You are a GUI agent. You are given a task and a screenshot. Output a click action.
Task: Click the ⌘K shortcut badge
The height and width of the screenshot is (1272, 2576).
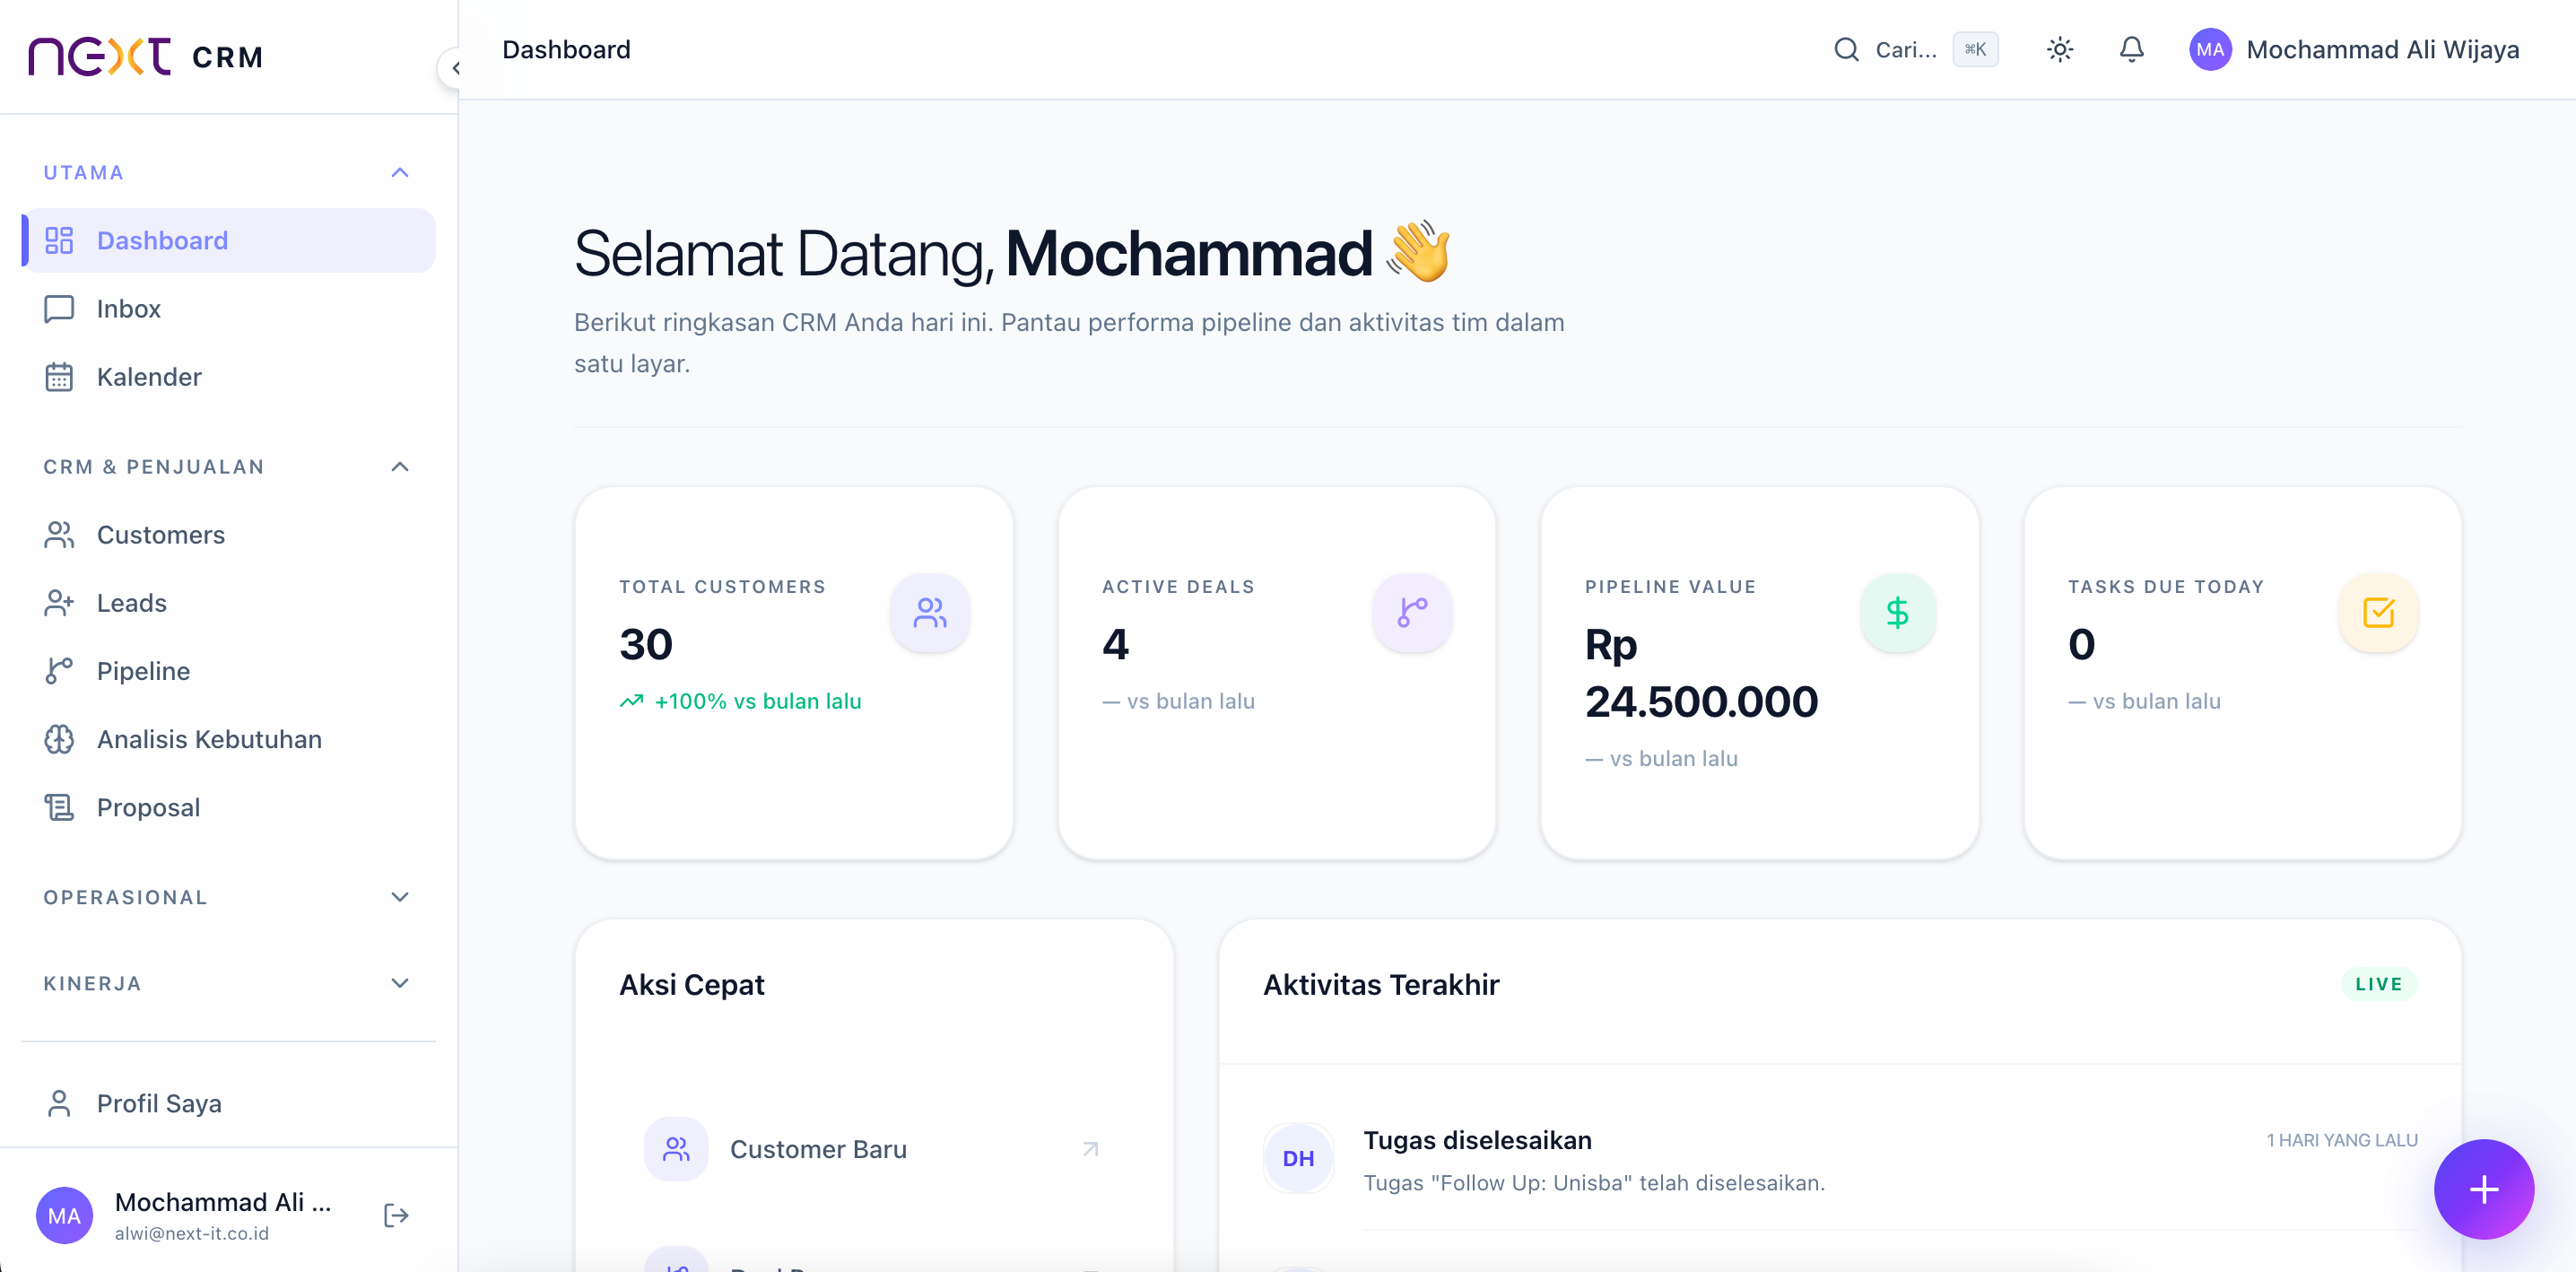click(1975, 49)
